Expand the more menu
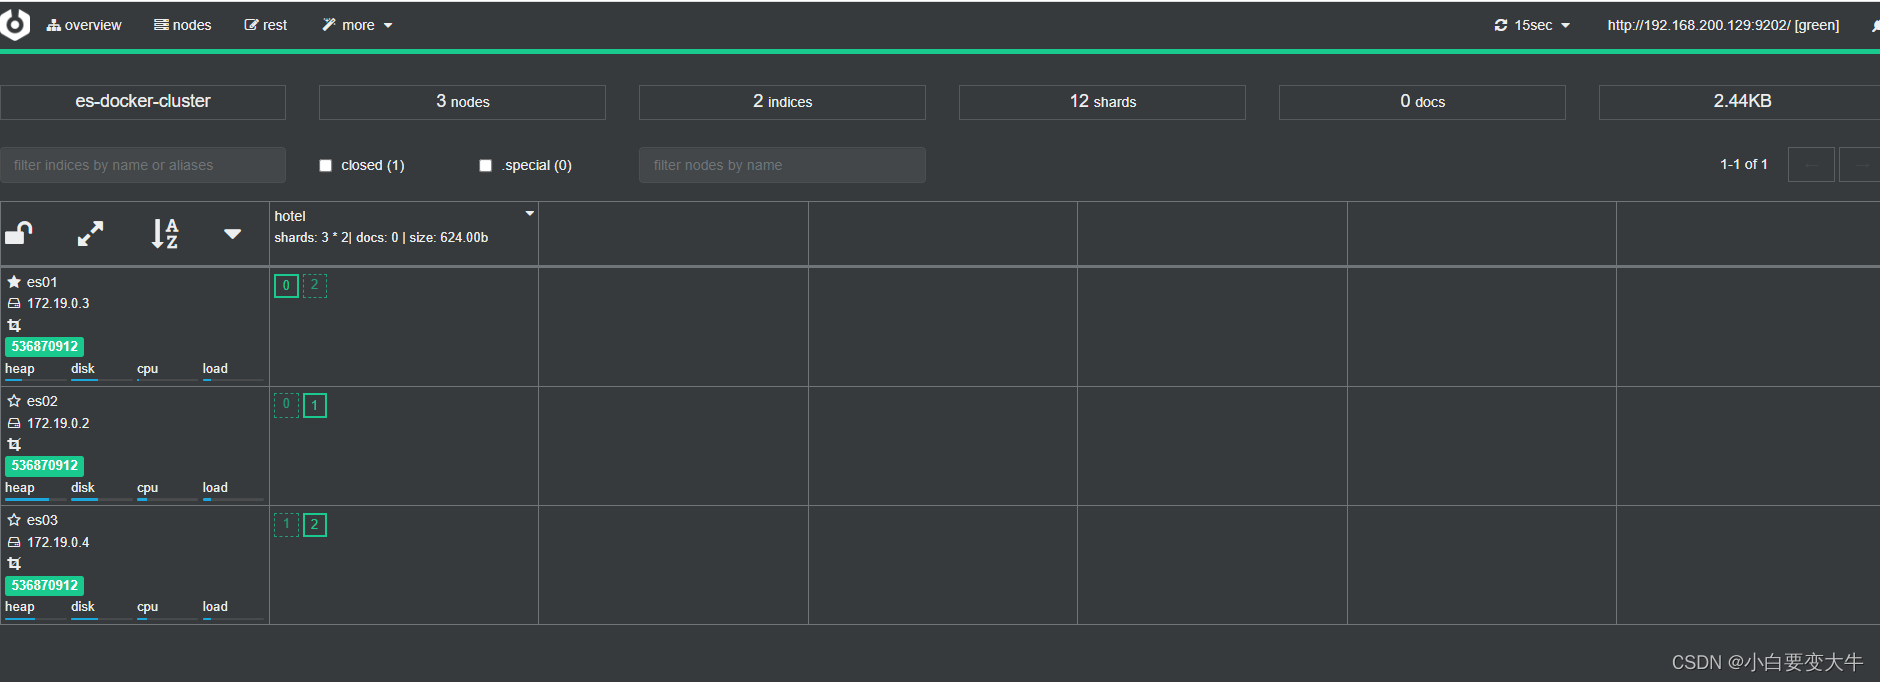This screenshot has height=682, width=1880. click(x=357, y=25)
